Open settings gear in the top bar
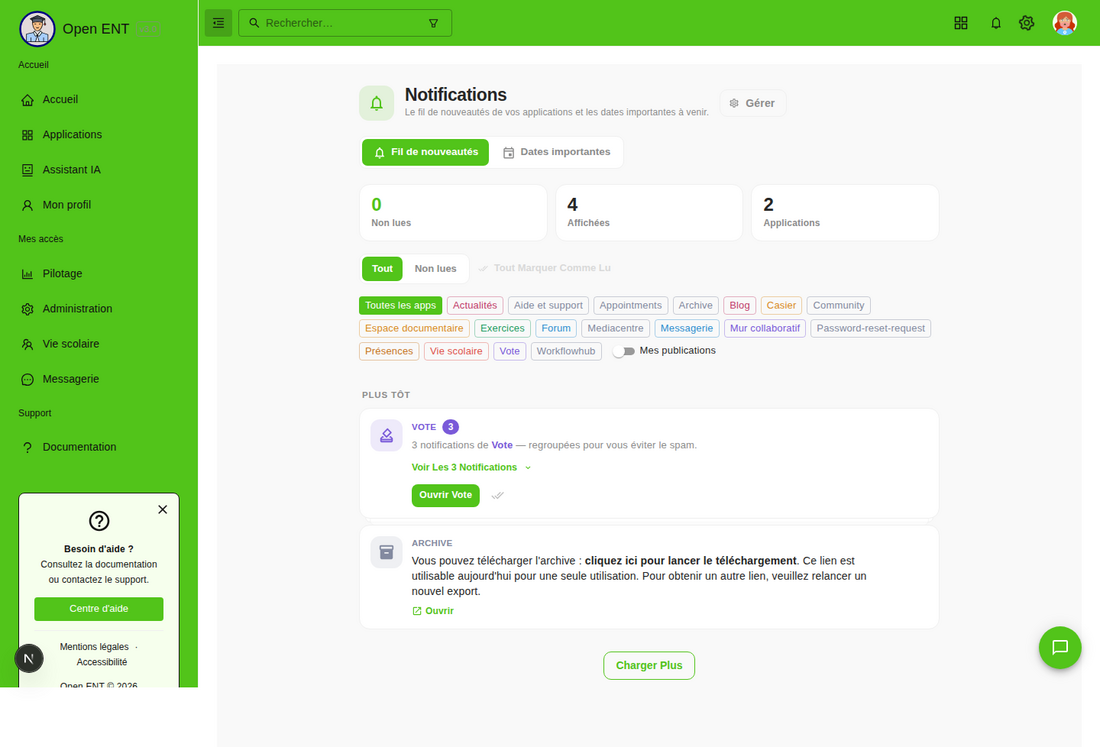Image resolution: width=1100 pixels, height=747 pixels. point(1026,23)
